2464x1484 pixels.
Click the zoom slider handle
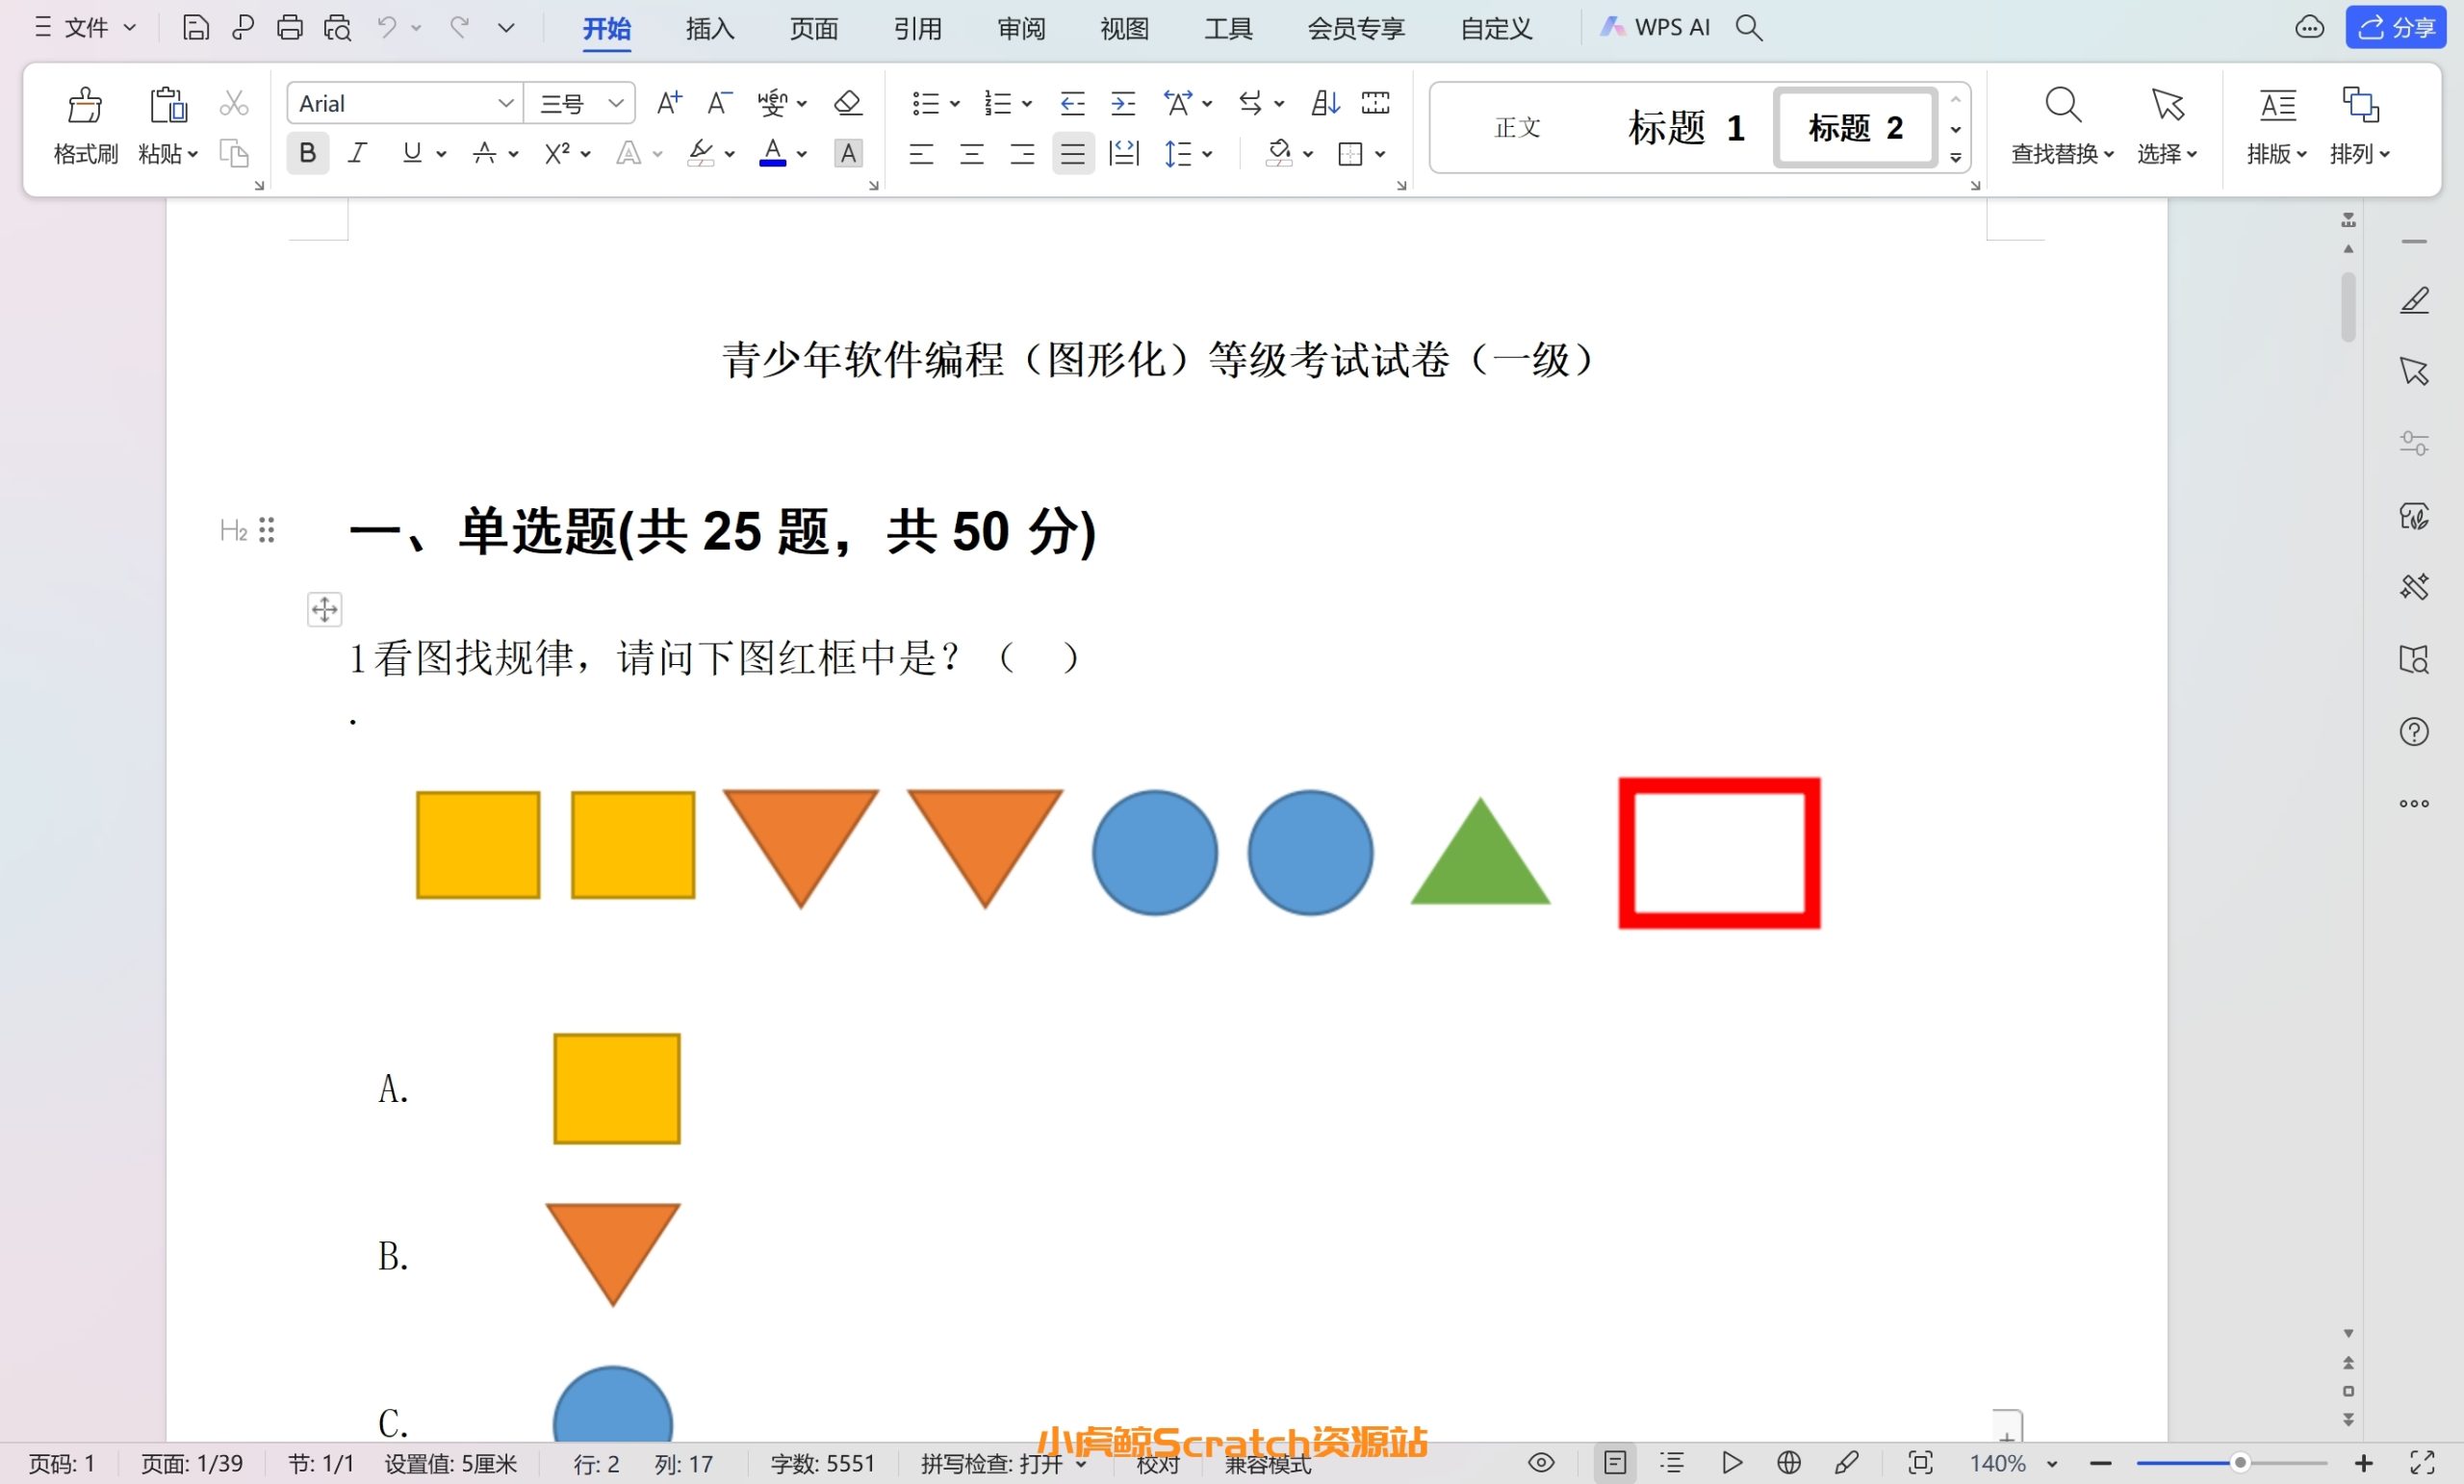pyautogui.click(x=2240, y=1463)
